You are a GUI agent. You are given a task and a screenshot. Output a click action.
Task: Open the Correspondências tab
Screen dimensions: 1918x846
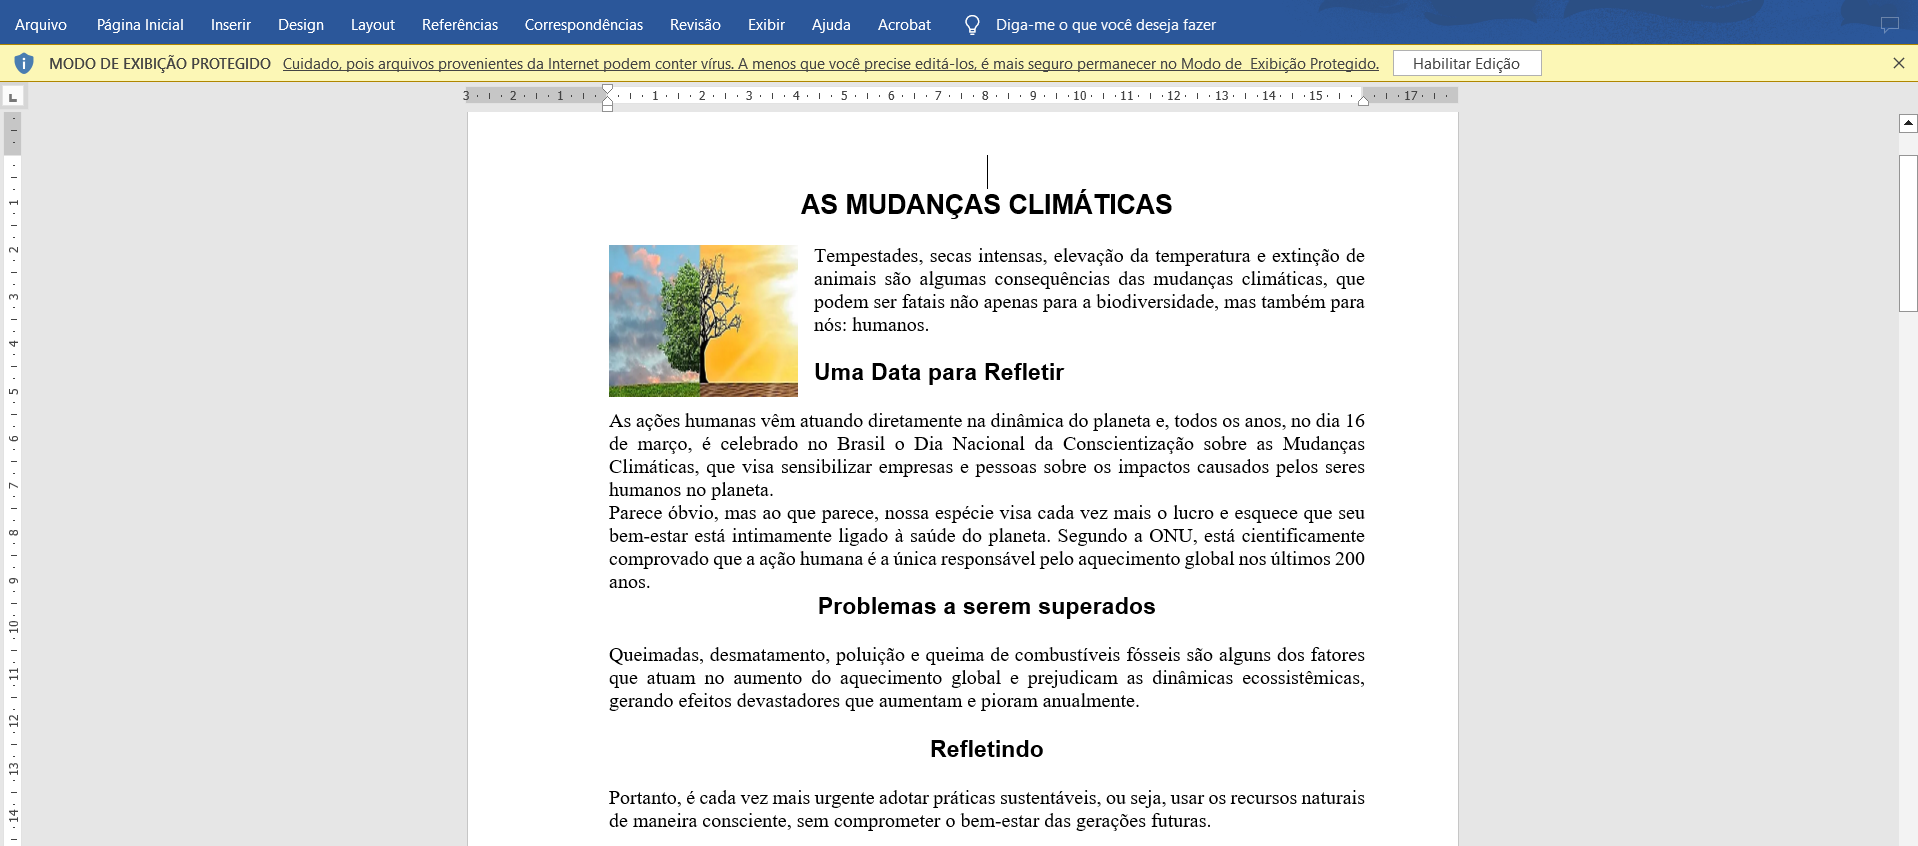coord(584,24)
